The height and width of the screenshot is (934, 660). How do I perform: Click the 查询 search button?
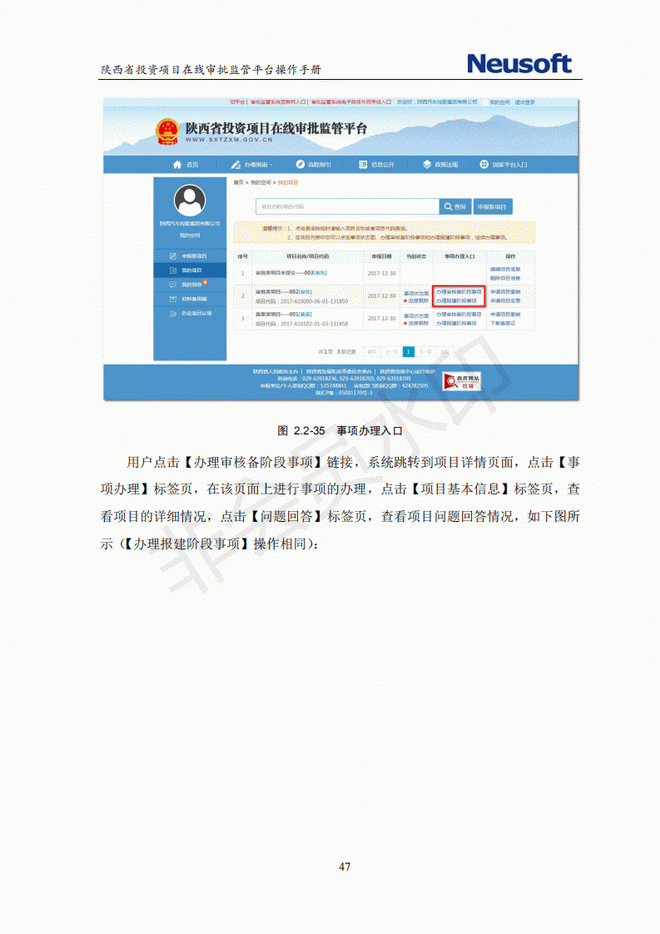[455, 207]
